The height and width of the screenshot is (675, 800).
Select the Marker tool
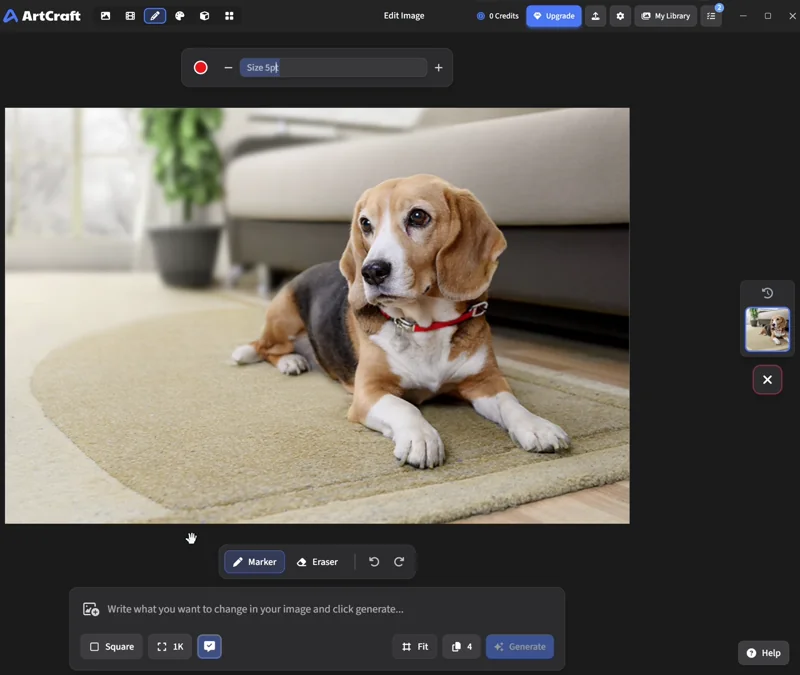[x=255, y=562]
